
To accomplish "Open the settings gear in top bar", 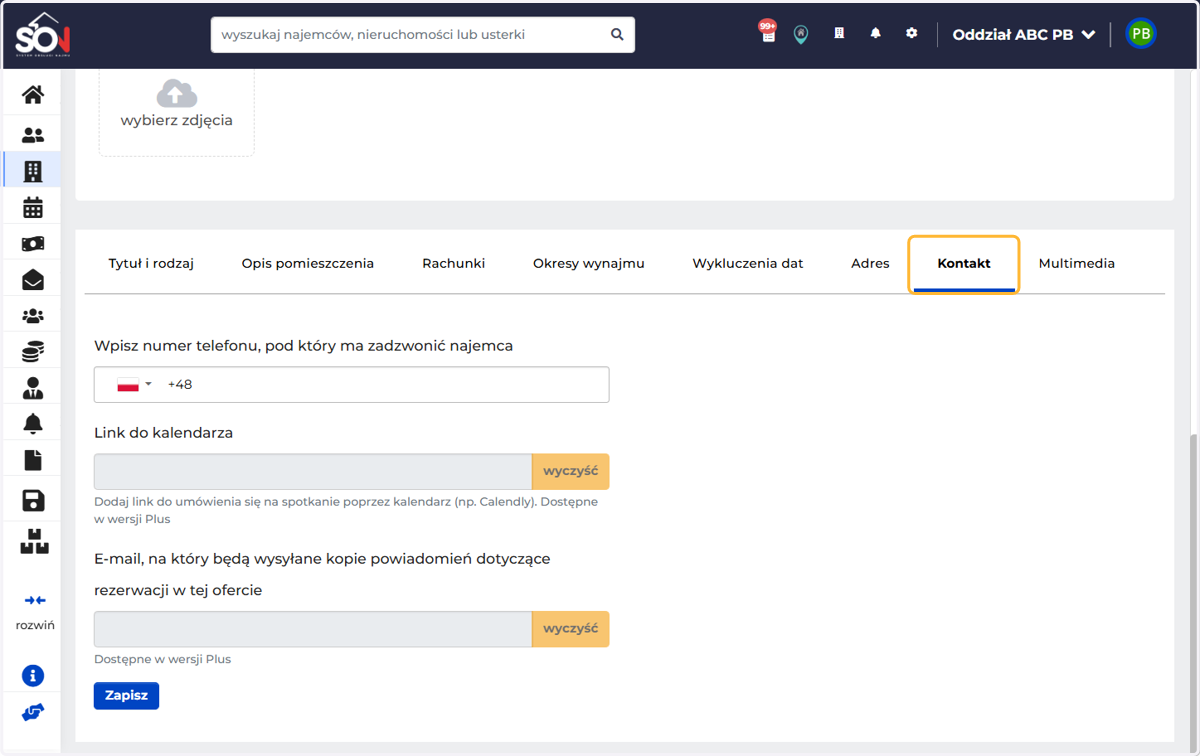I will pos(911,33).
